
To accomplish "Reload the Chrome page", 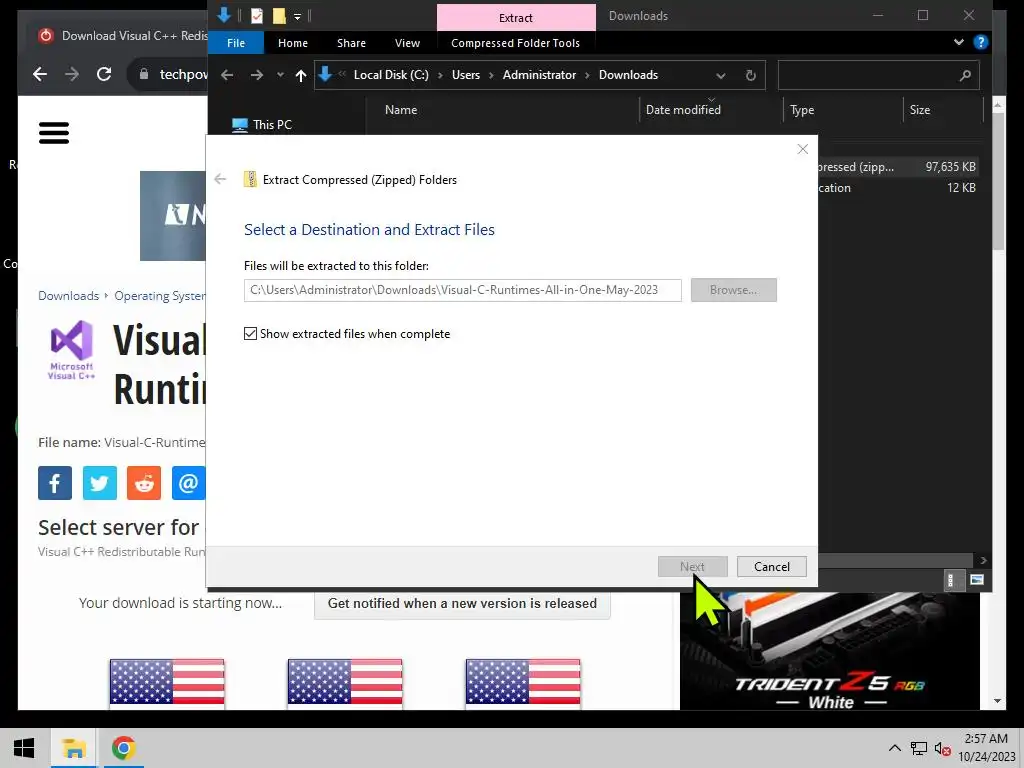I will pos(104,74).
